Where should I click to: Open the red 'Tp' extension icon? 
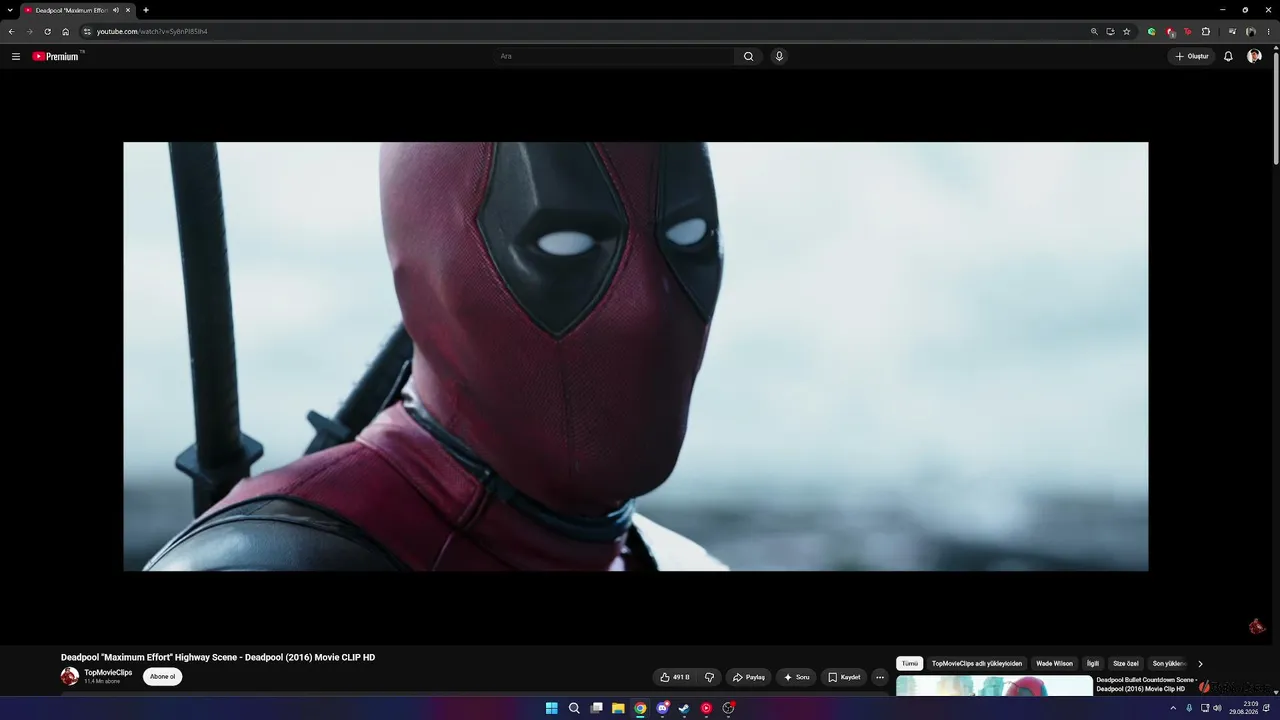(x=1187, y=31)
